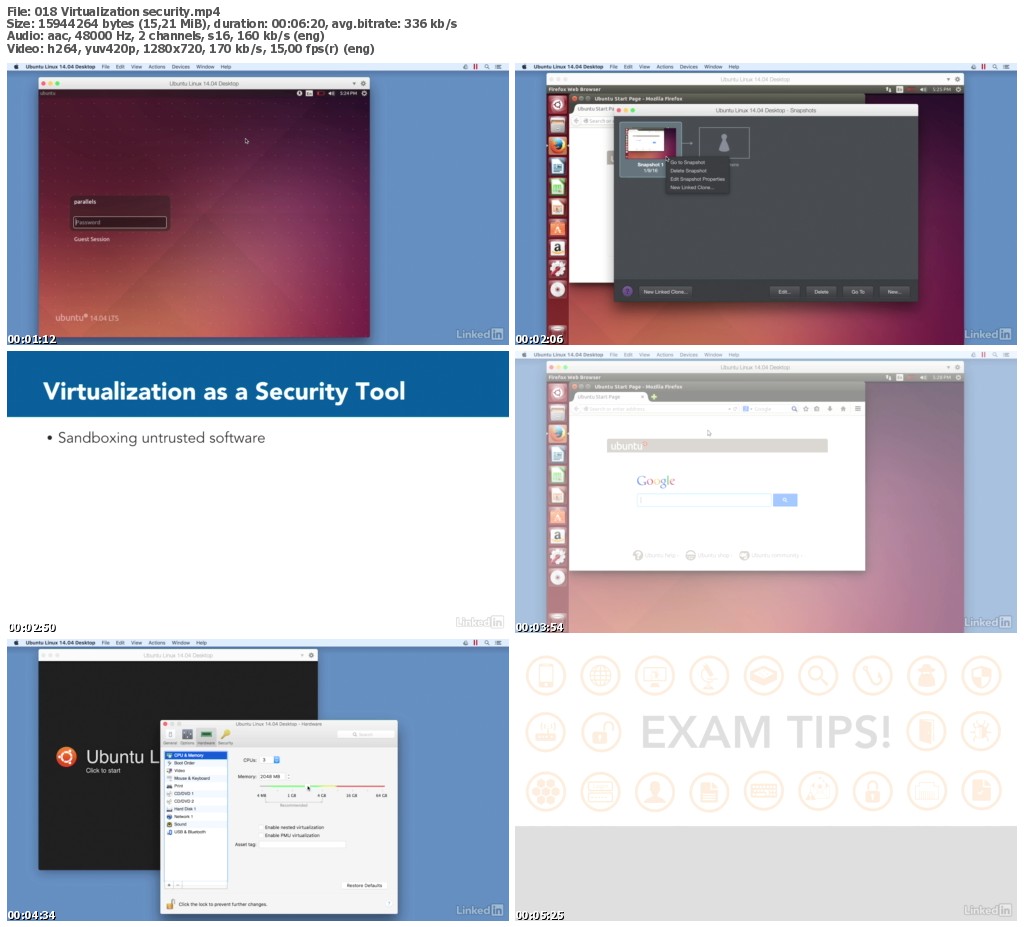1024x927 pixels.
Task: Click gear icon in VM title bar of 00:01:12 frame
Action: pyautogui.click(x=363, y=84)
